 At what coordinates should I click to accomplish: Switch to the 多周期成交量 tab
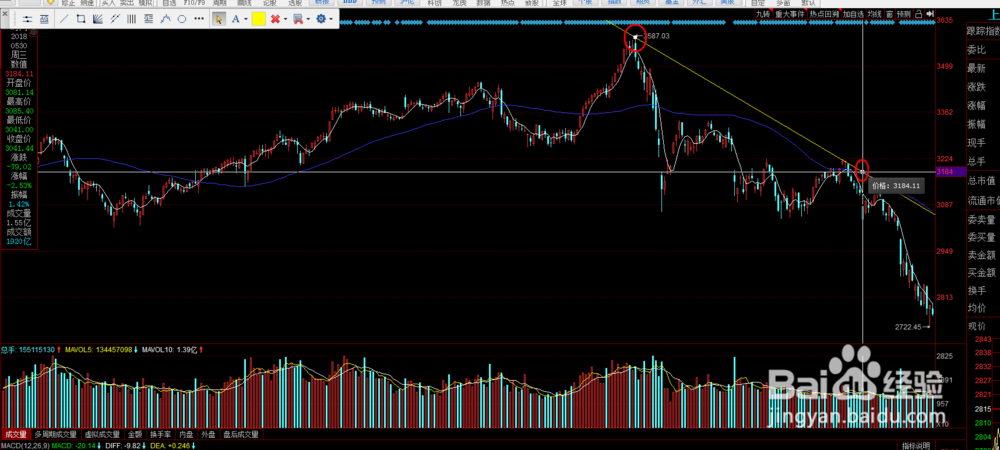pyautogui.click(x=55, y=435)
